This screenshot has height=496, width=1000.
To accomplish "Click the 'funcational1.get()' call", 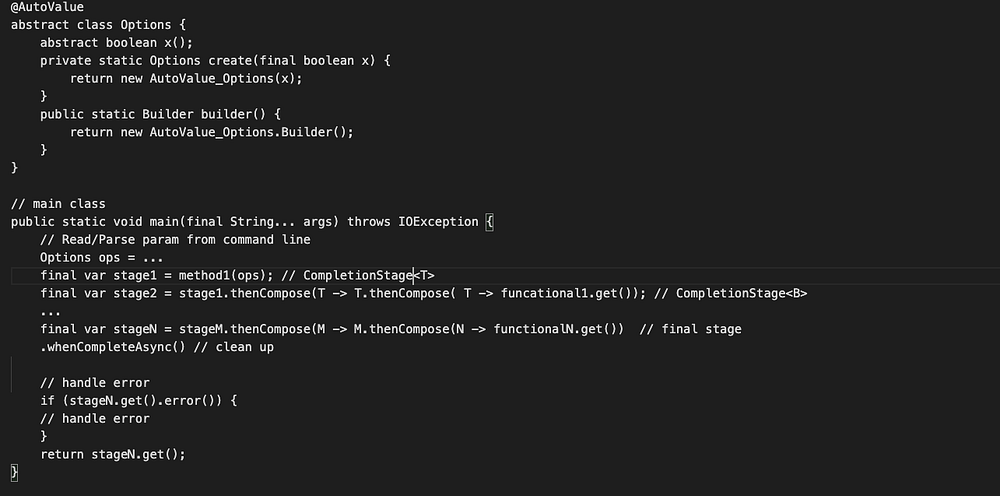I will 571,294.
